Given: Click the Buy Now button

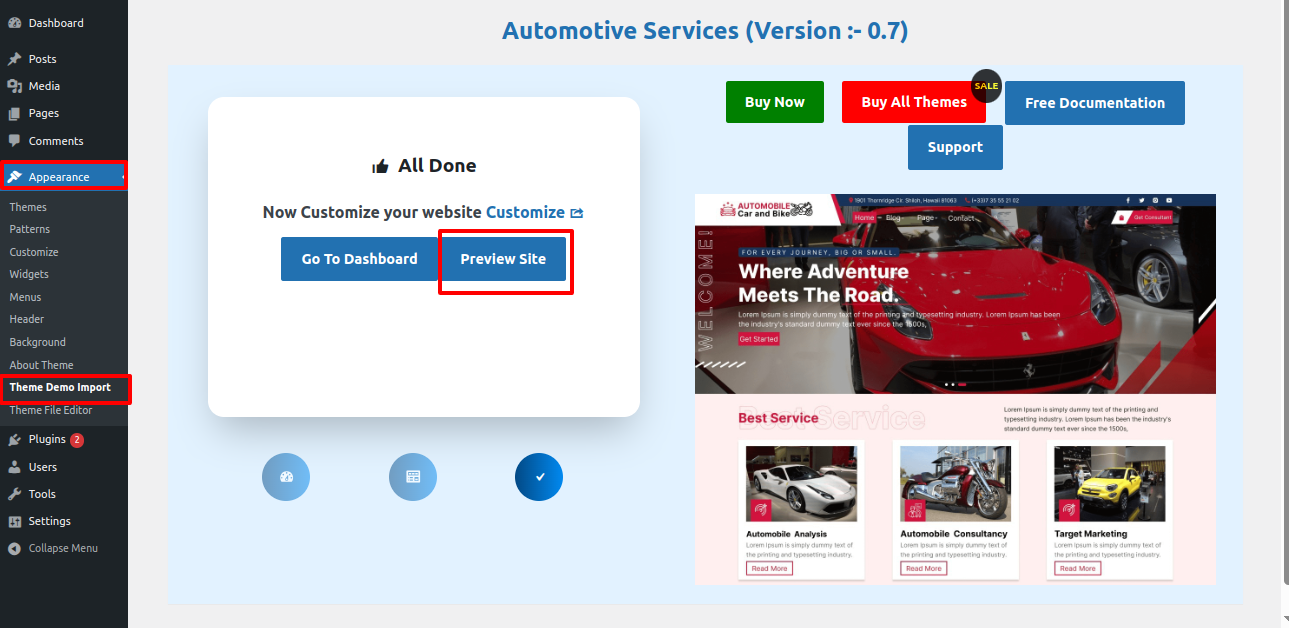Looking at the screenshot, I should (x=775, y=102).
